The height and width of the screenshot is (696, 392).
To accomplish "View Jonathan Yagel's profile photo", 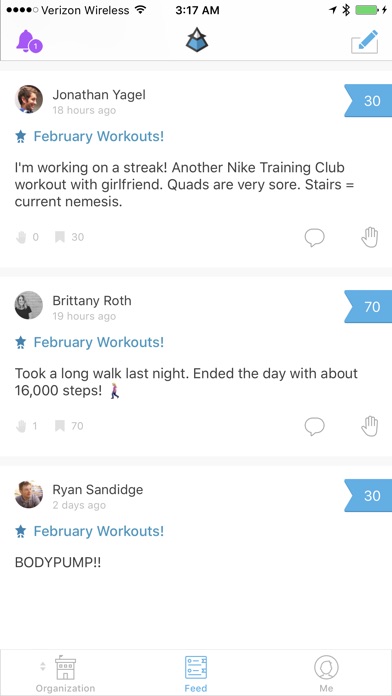I will click(x=29, y=99).
